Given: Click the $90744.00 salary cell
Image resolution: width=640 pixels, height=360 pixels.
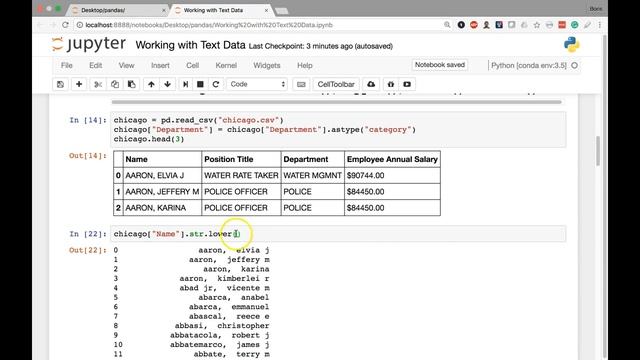Looking at the screenshot, I should click(392, 176).
